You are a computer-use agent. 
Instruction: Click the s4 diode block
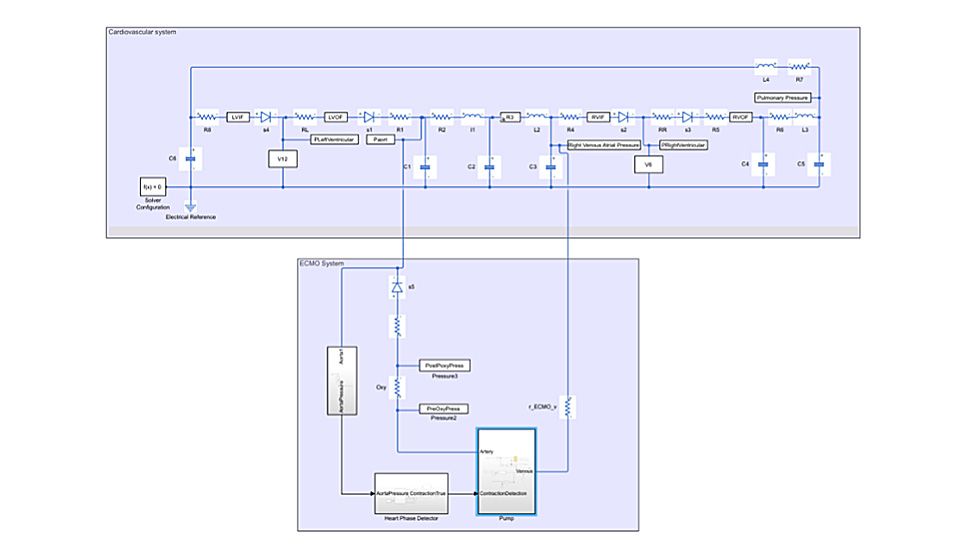tap(266, 117)
